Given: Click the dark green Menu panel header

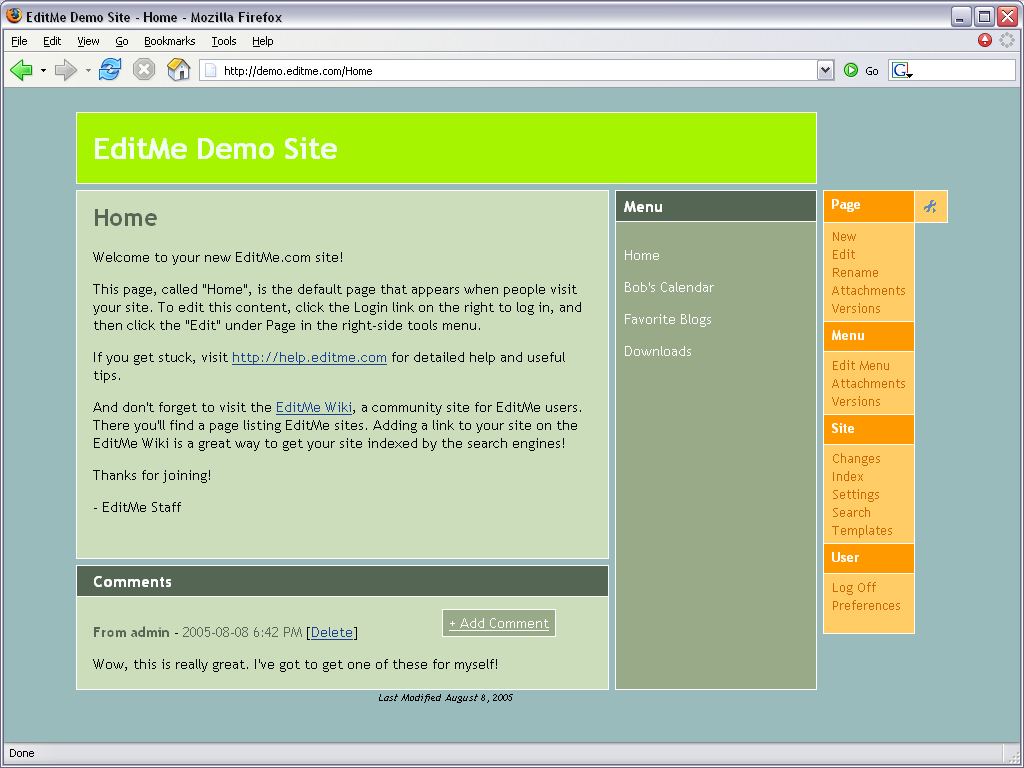Looking at the screenshot, I should [x=716, y=206].
